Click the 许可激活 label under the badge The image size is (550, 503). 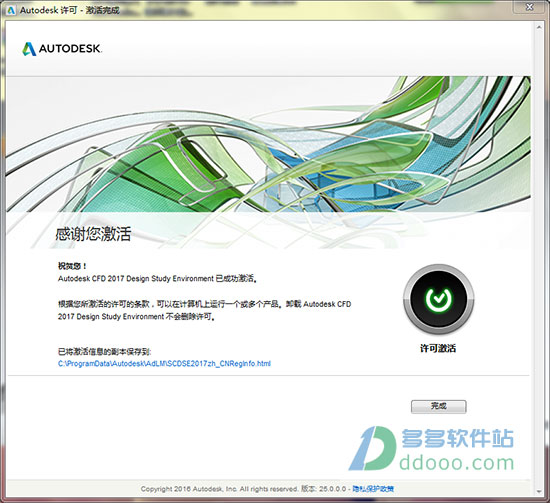click(438, 348)
